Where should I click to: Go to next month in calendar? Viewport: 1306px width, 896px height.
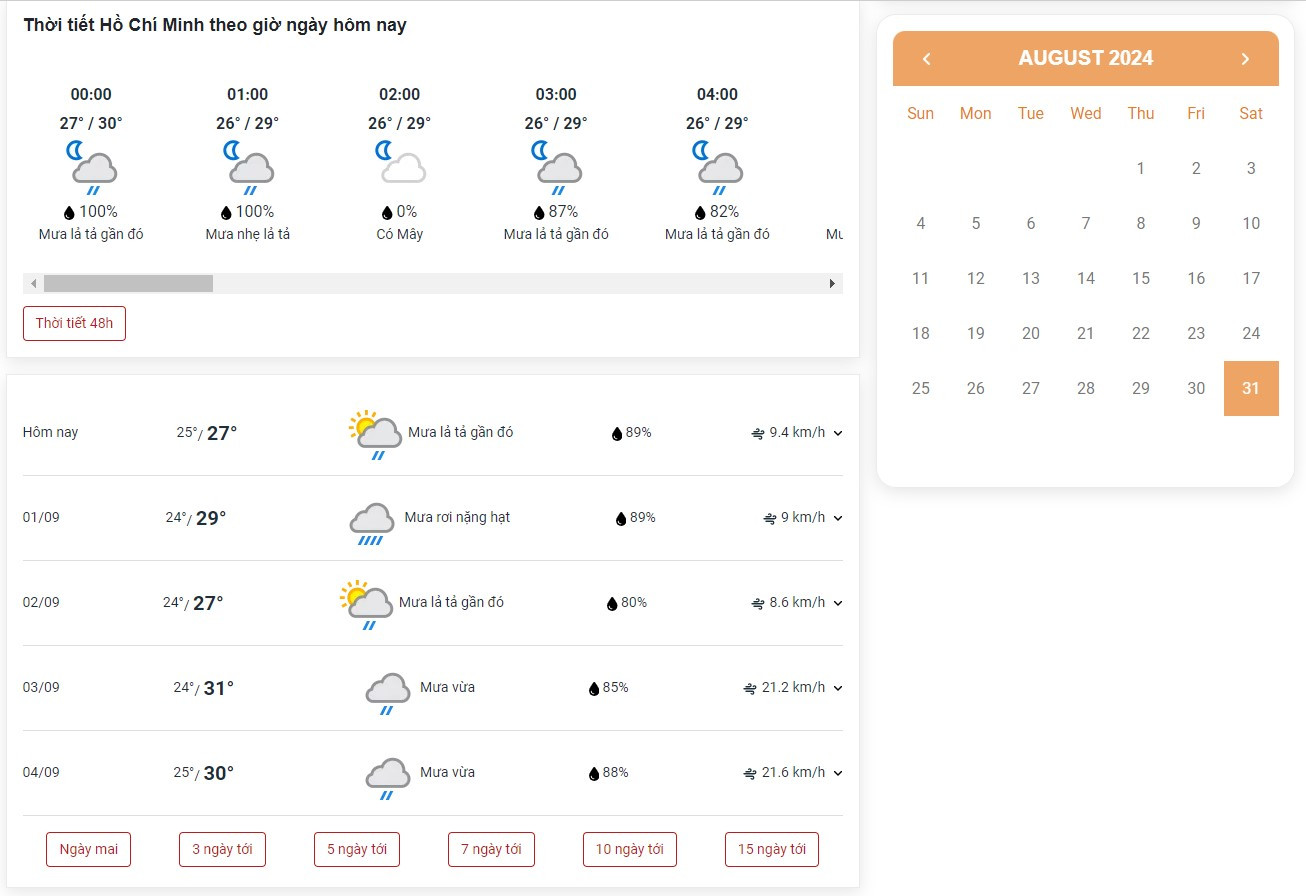coord(1245,59)
